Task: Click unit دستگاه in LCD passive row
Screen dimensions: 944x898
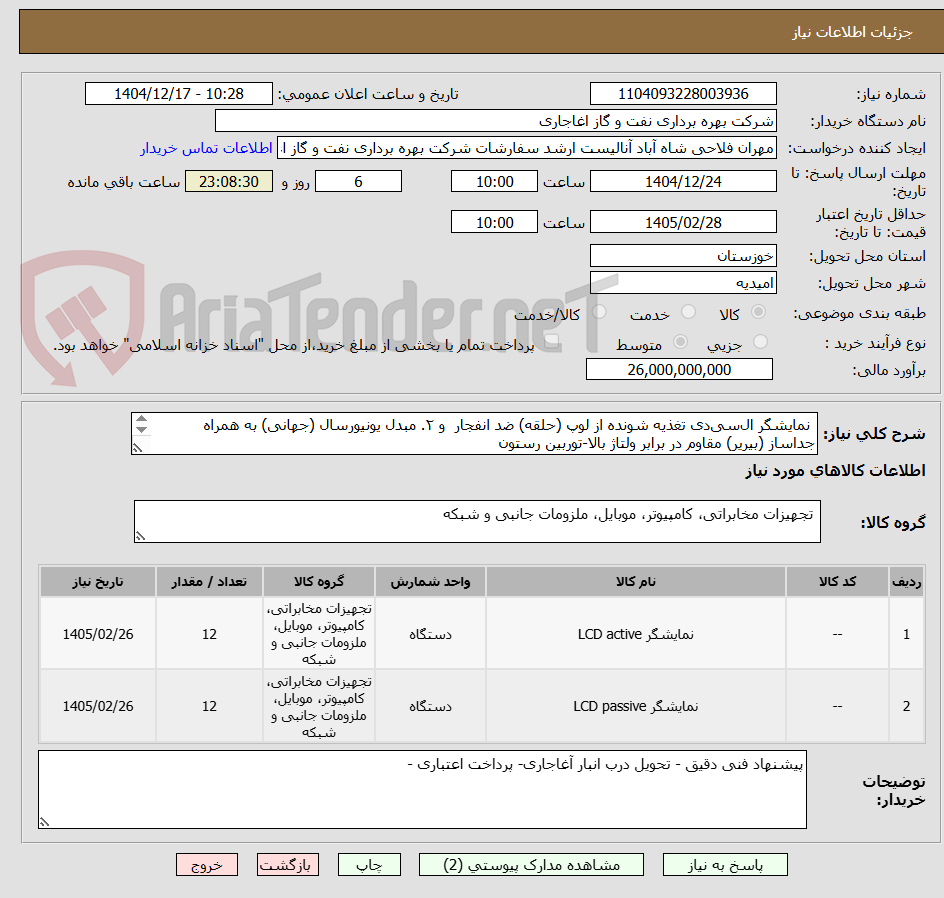Action: (430, 706)
